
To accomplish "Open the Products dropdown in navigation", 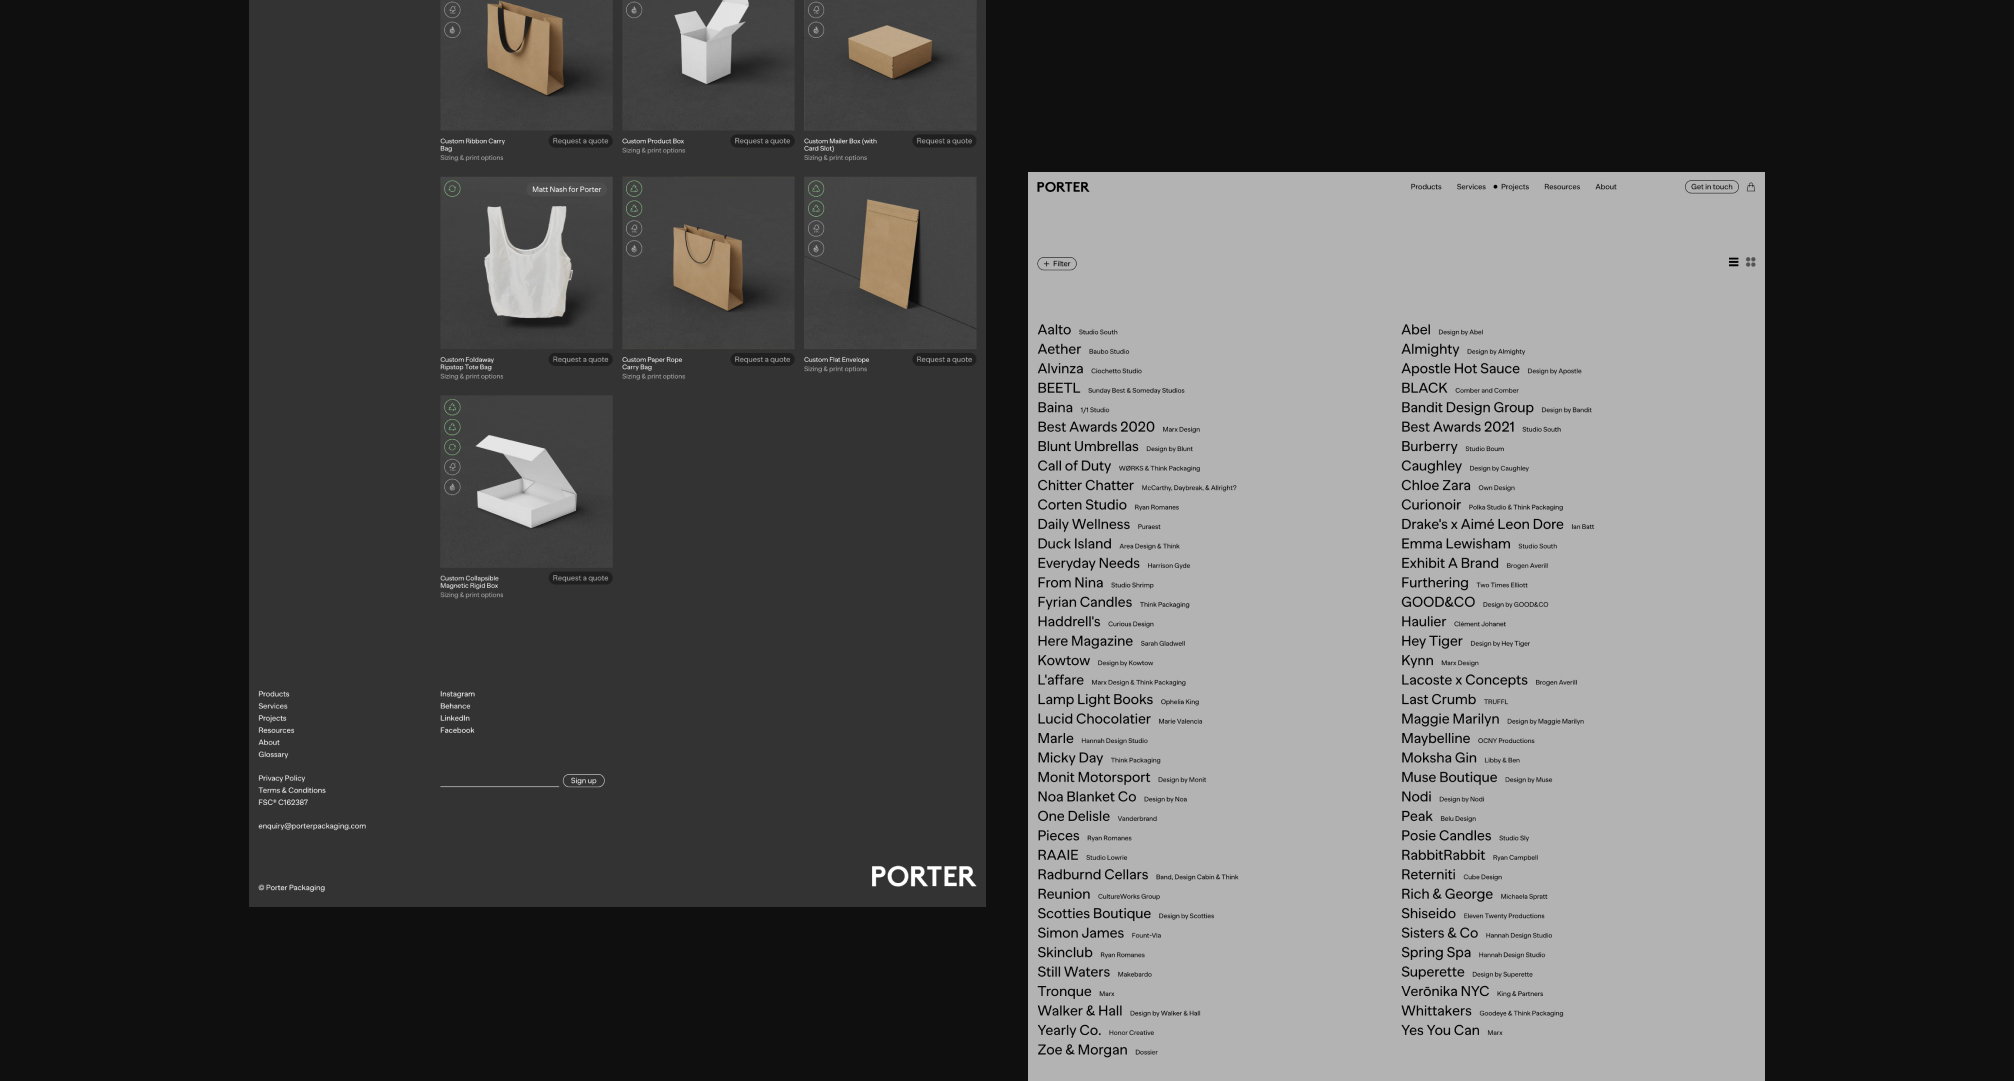I will 1426,186.
